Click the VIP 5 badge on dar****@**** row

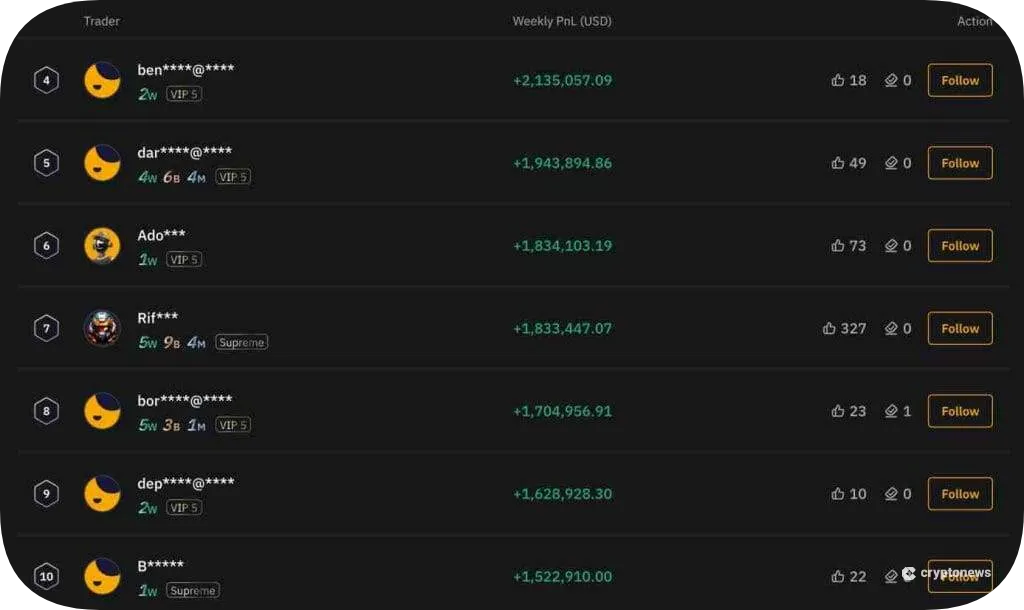coord(232,177)
